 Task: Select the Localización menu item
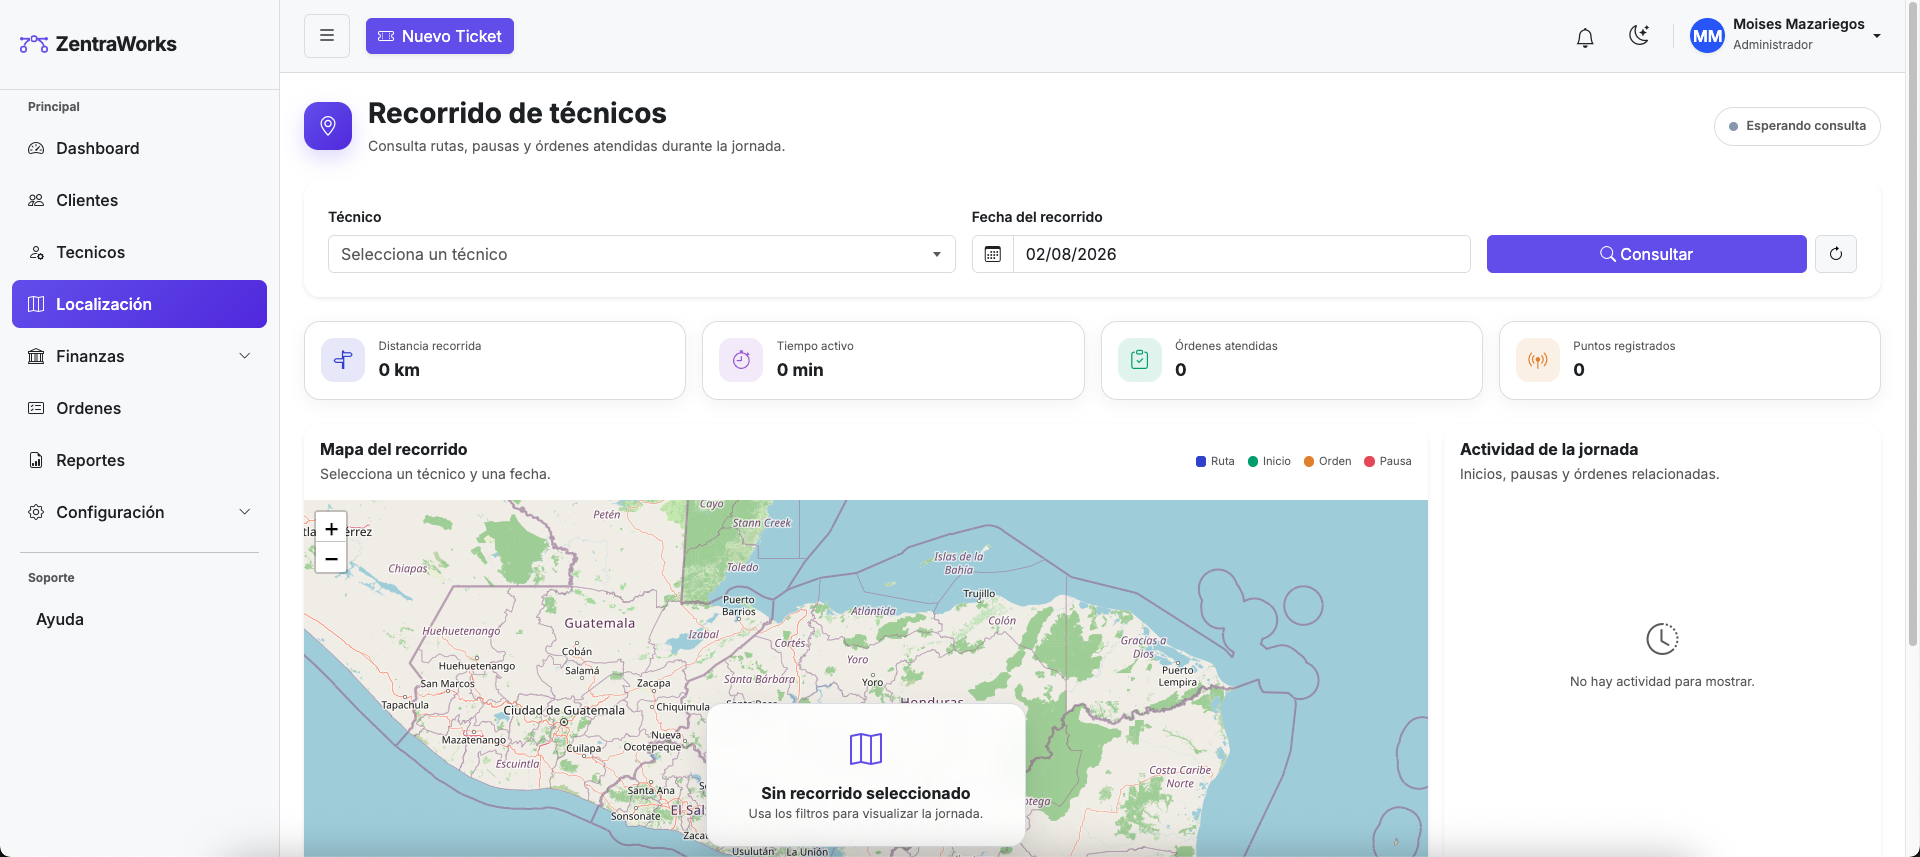click(139, 304)
